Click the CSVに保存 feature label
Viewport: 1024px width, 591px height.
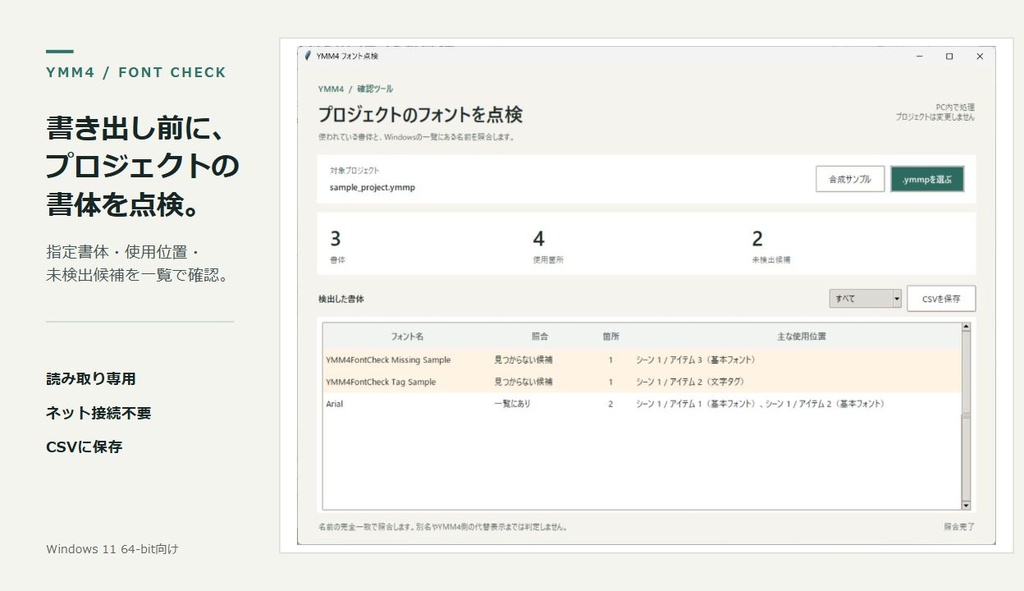click(84, 447)
